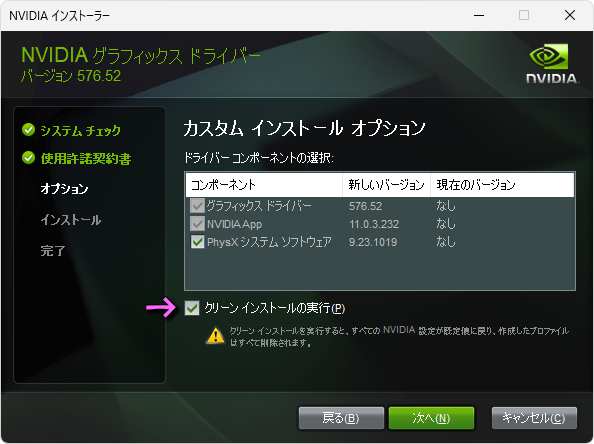Click the green checkmark beside 使用許諾契約書
Image resolution: width=594 pixels, height=444 pixels.
pyautogui.click(x=28, y=158)
